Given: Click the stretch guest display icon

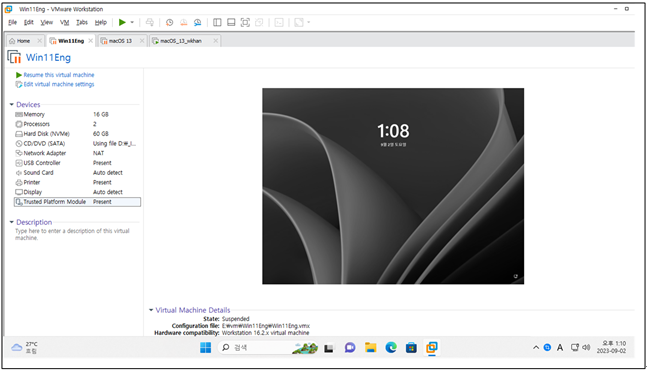Looking at the screenshot, I should [299, 22].
